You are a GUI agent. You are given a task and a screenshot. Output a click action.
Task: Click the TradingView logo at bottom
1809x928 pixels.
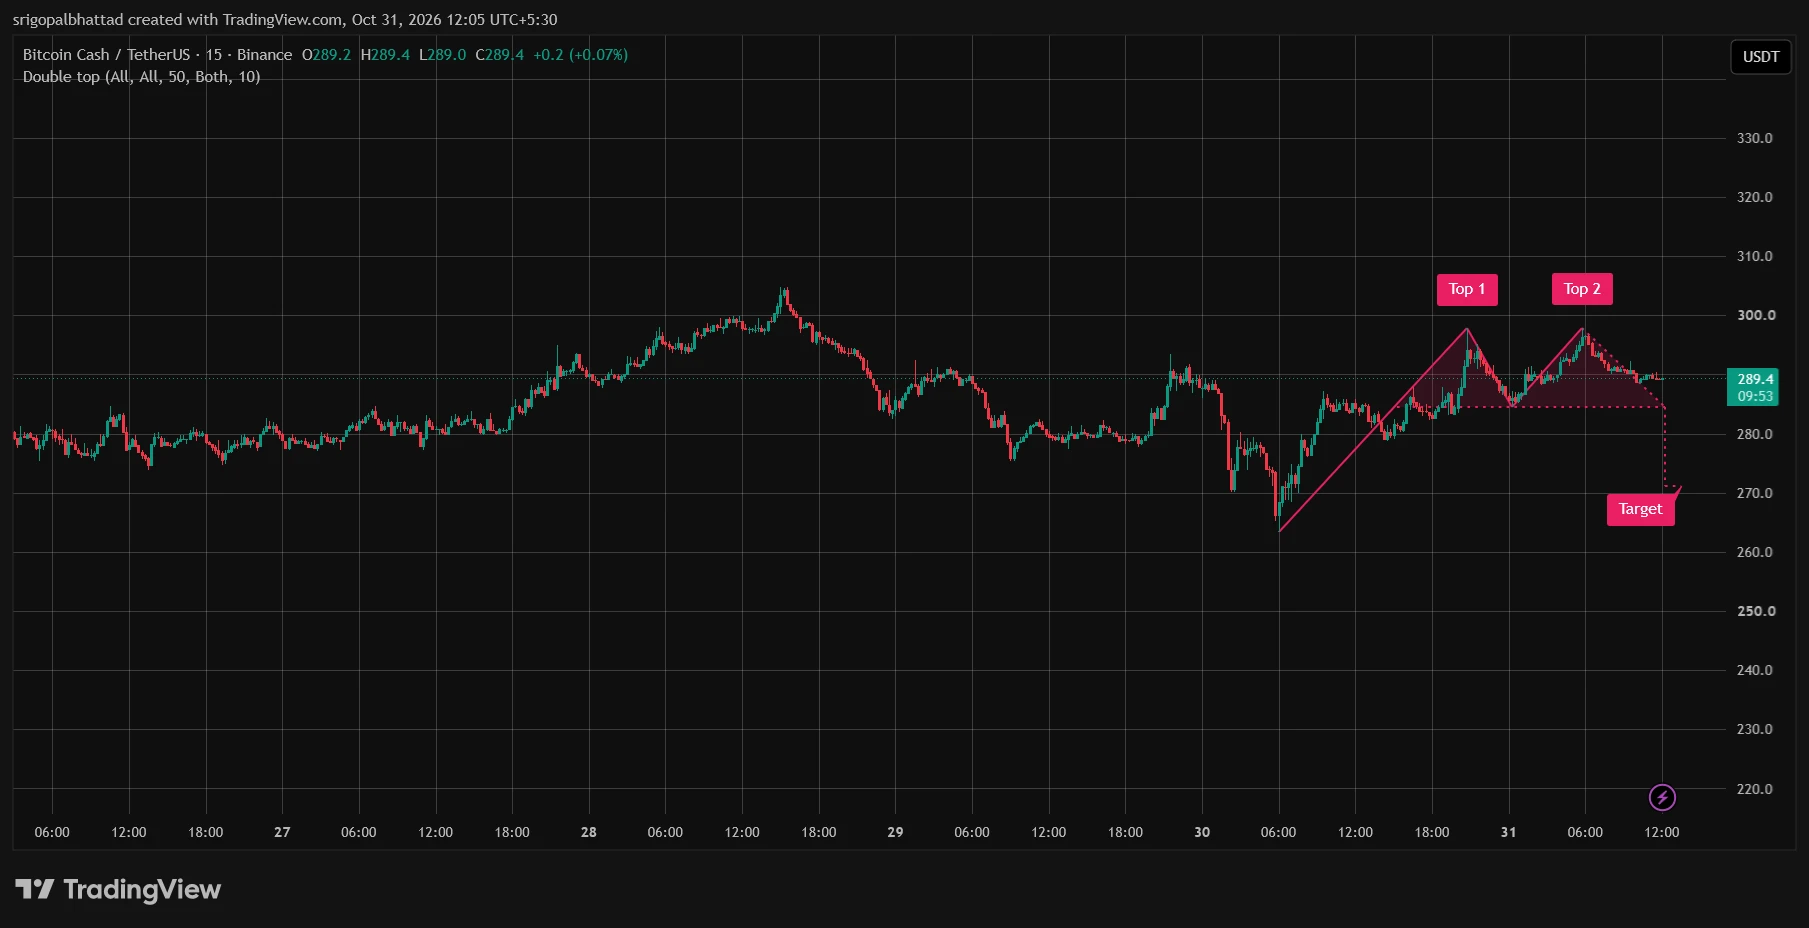(x=118, y=889)
